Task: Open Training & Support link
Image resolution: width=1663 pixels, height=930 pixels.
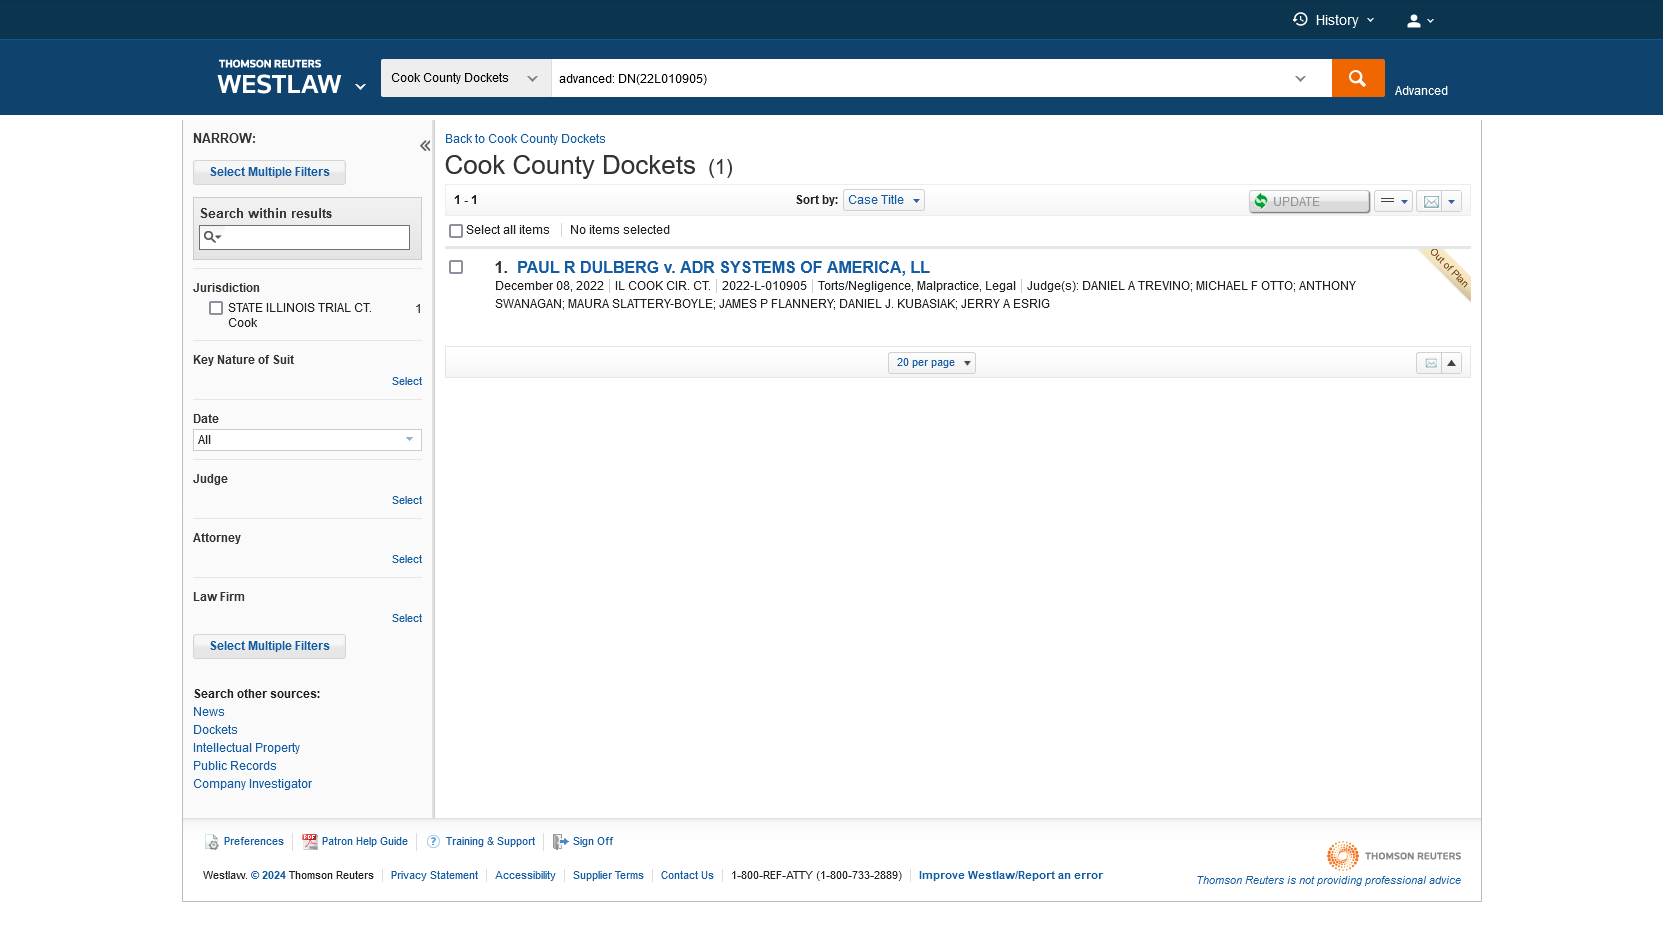Action: tap(490, 842)
